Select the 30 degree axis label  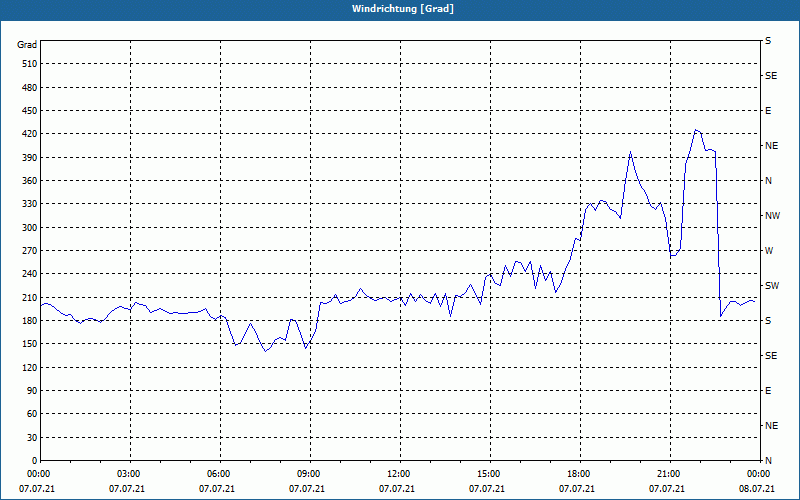point(32,437)
